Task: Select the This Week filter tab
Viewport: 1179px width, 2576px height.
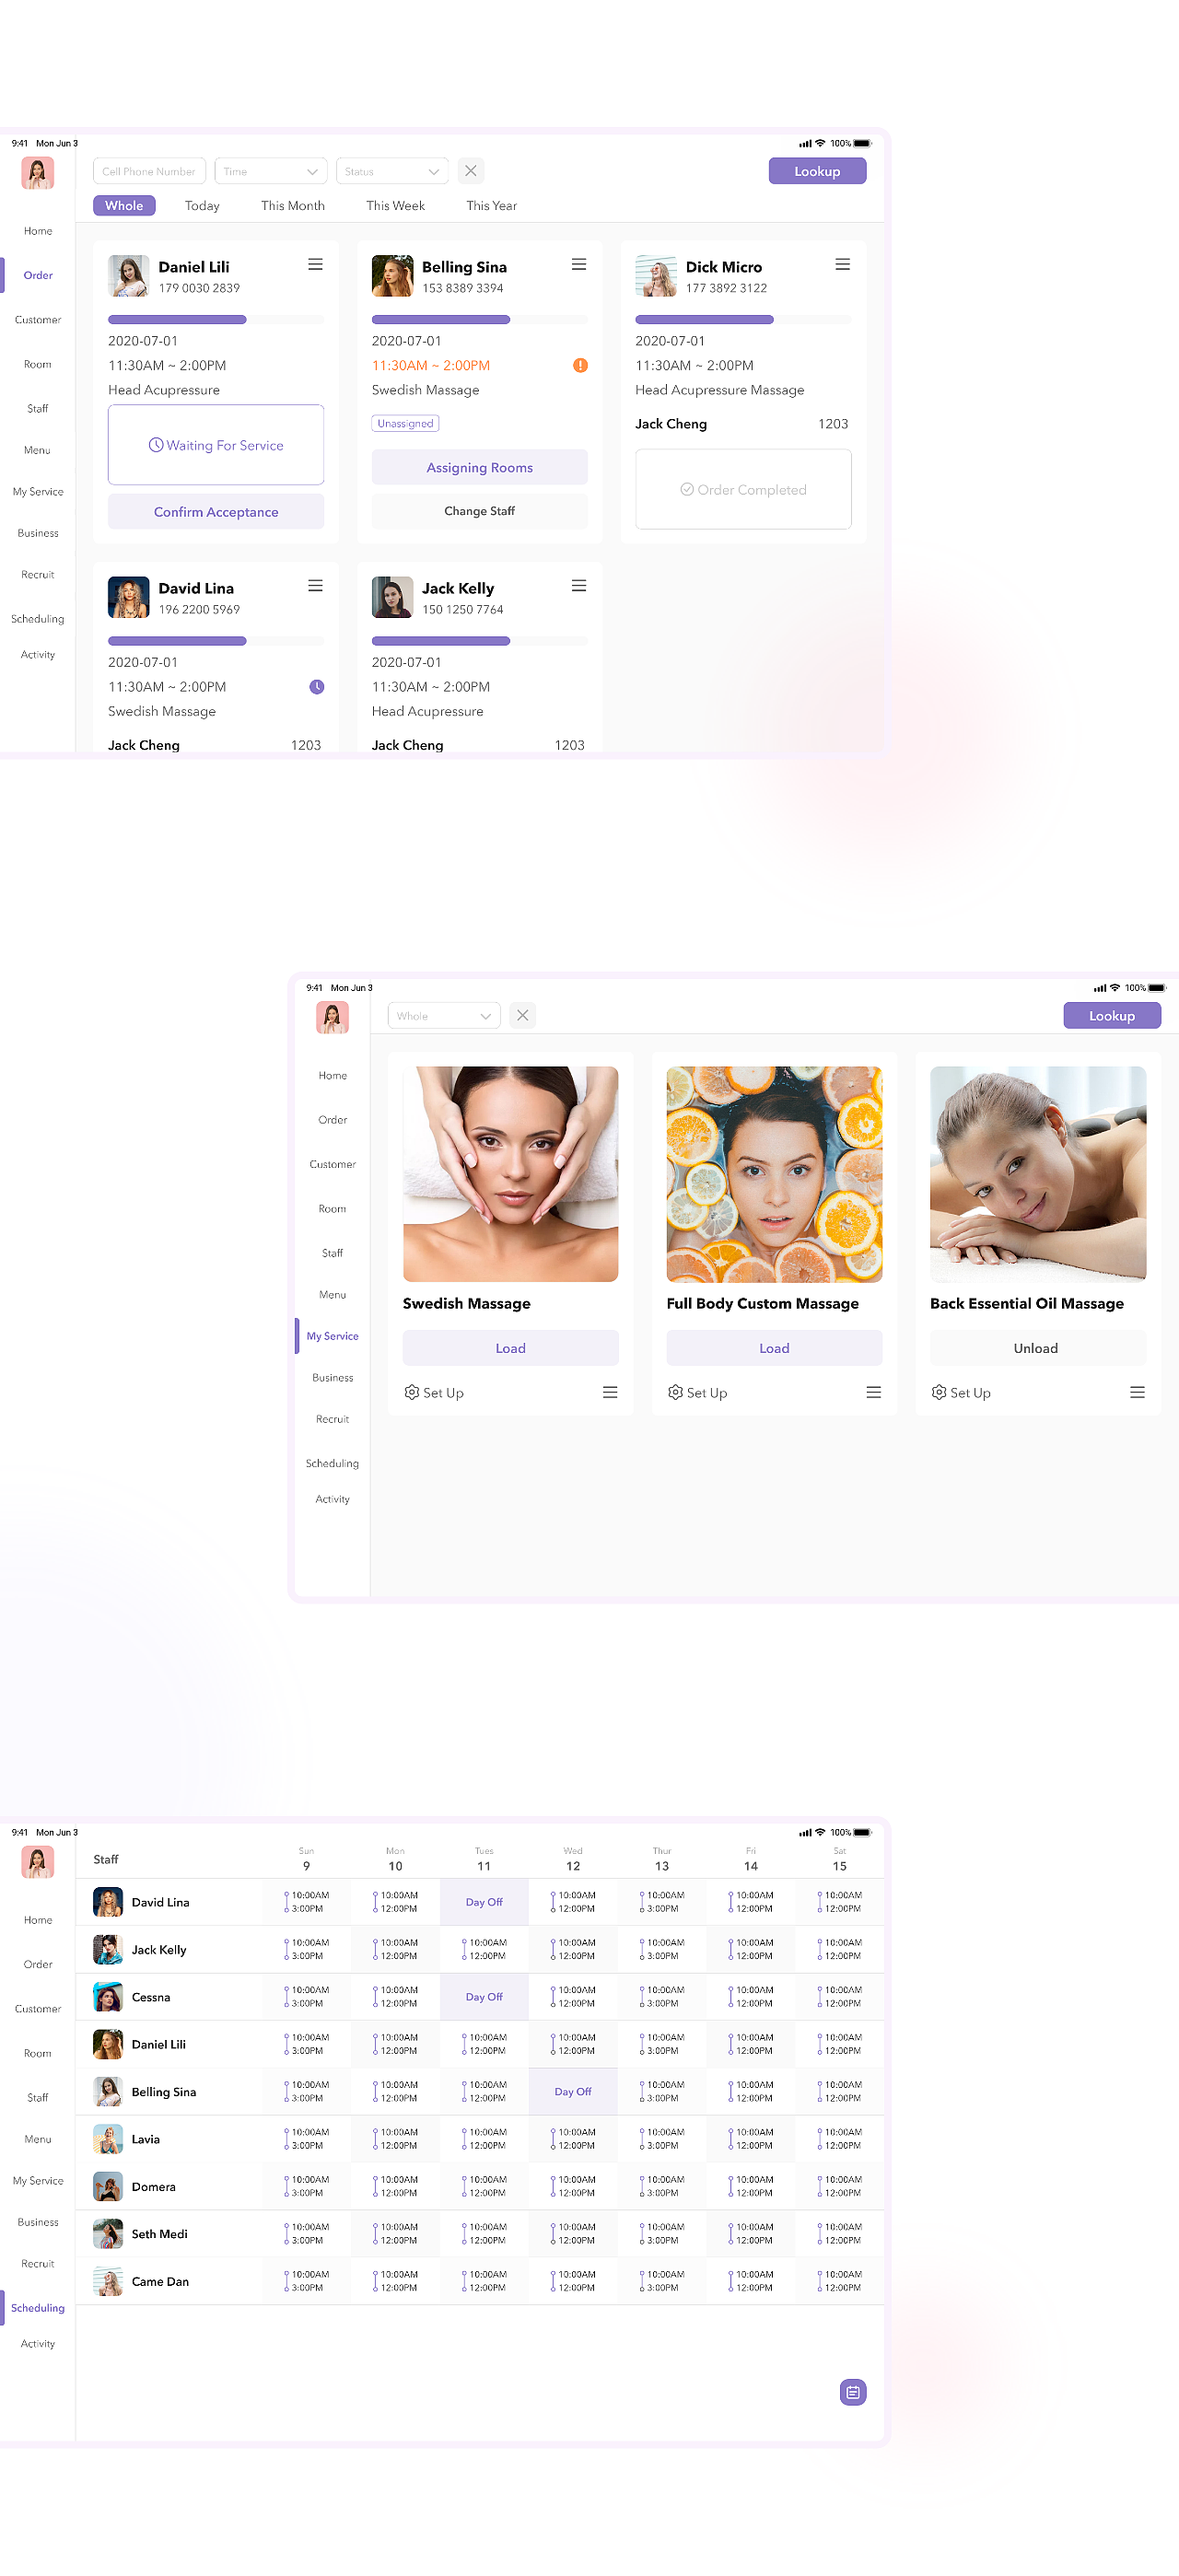Action: (x=396, y=205)
